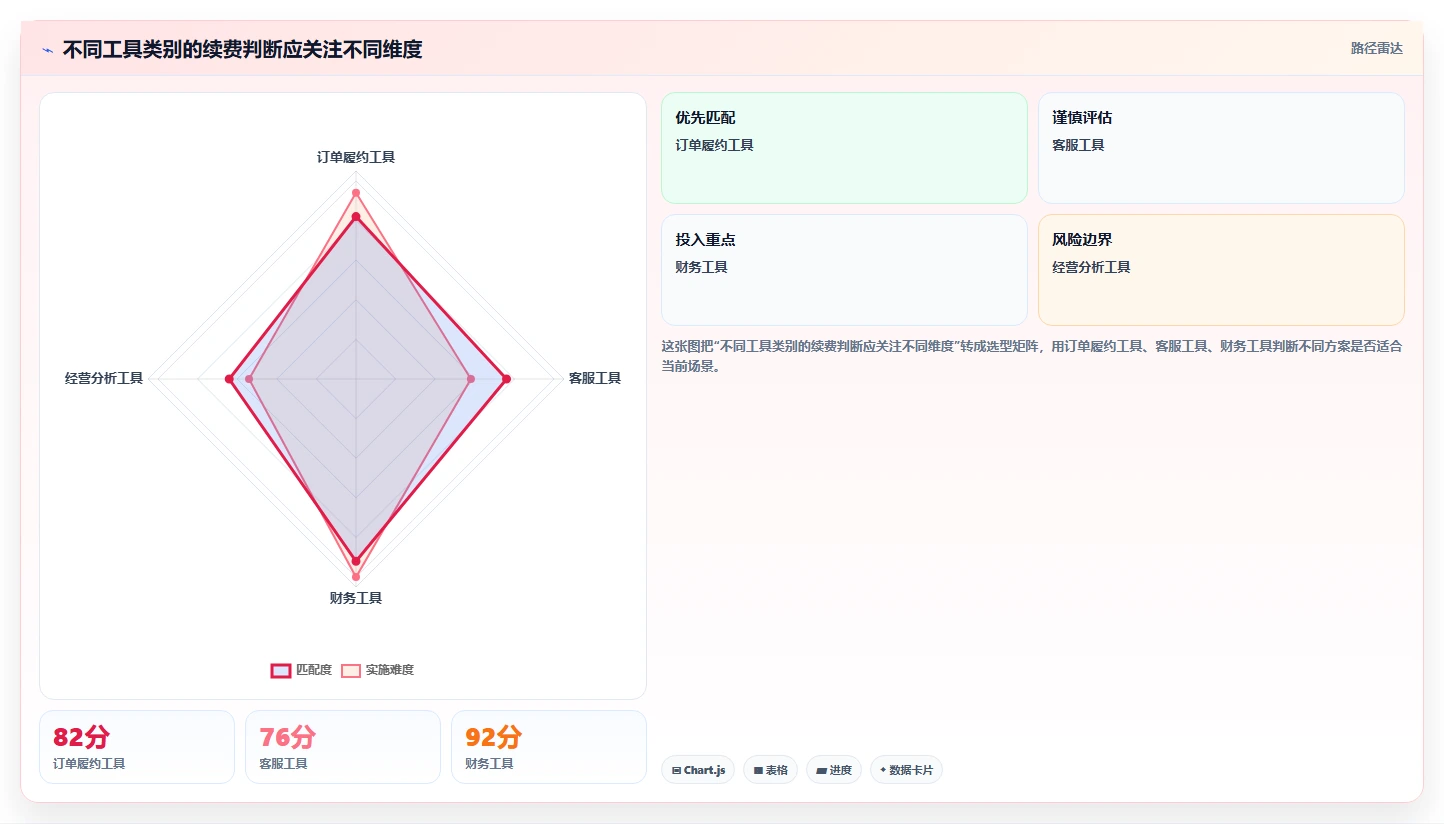Open the 谨慎评估 card
The width and height of the screenshot is (1444, 824).
1221,148
